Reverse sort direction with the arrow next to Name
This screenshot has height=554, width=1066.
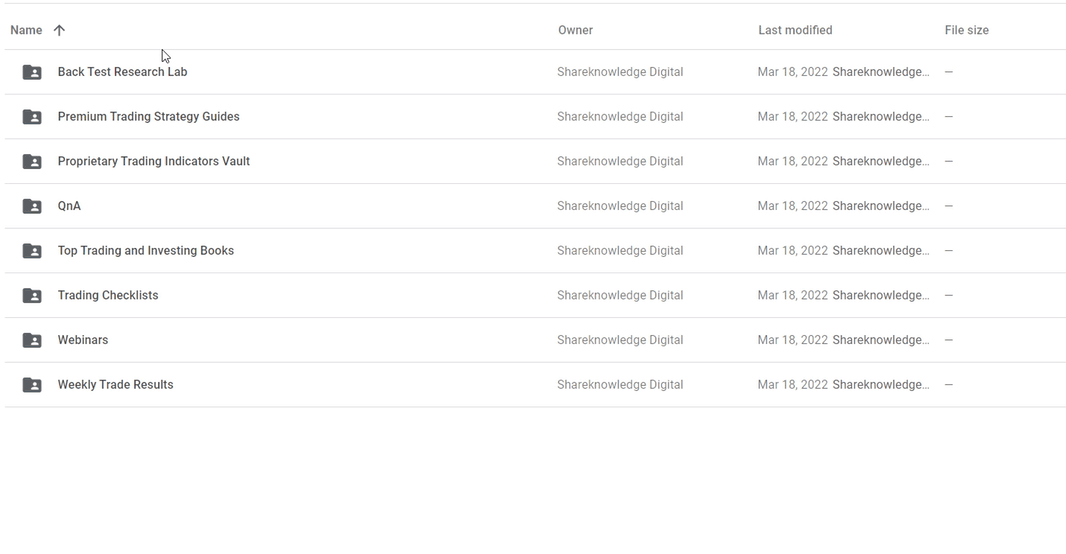coord(59,30)
